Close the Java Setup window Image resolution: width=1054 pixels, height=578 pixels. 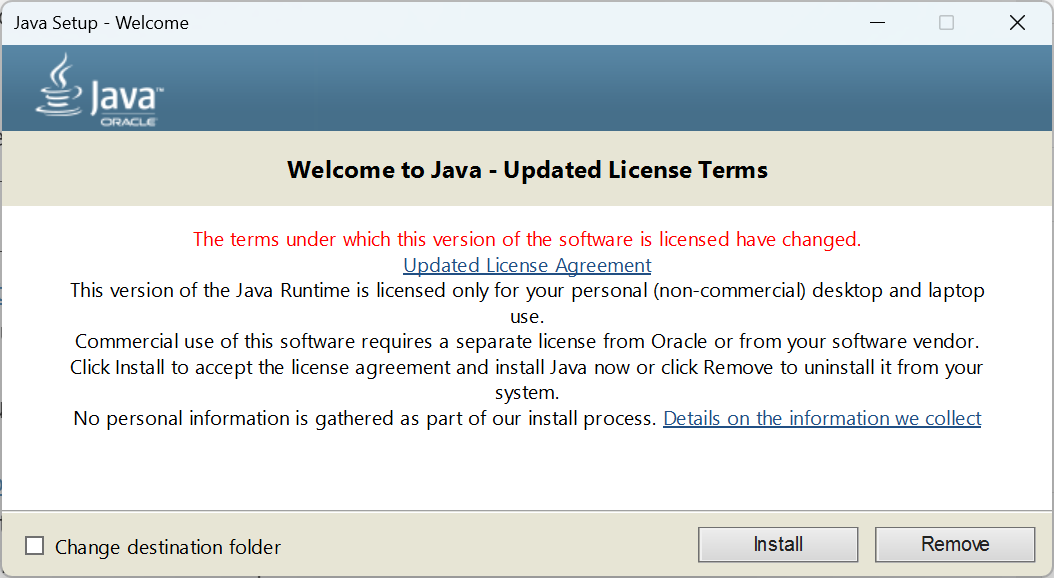(1017, 23)
